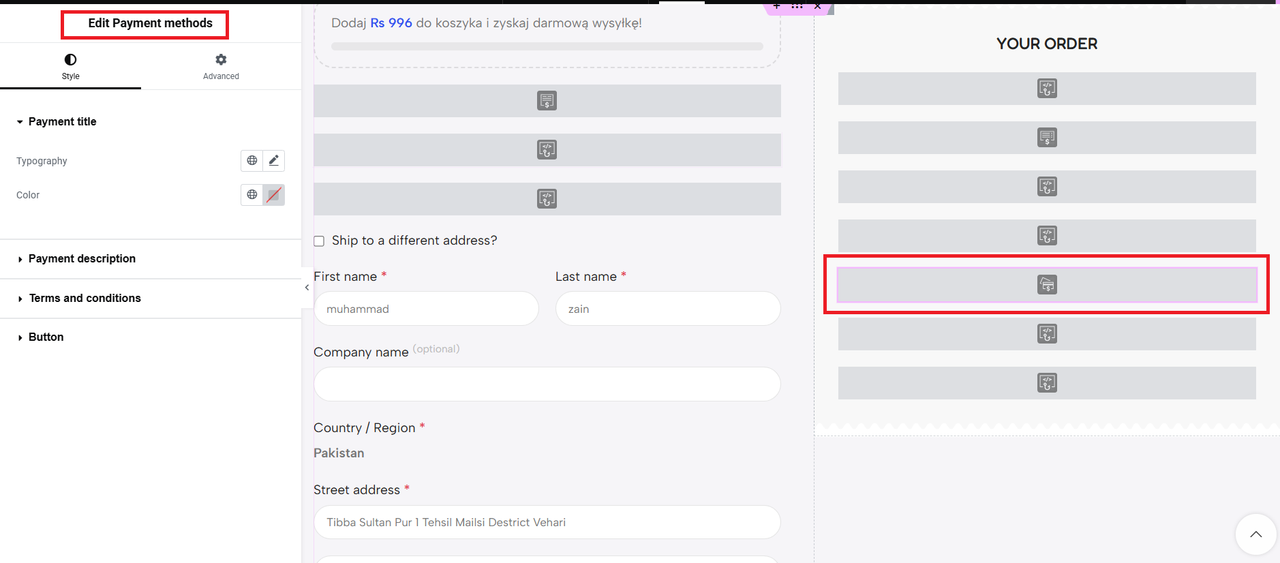This screenshot has width=1280, height=563.
Task: Click the 'Pakistan' country text
Action: [339, 453]
